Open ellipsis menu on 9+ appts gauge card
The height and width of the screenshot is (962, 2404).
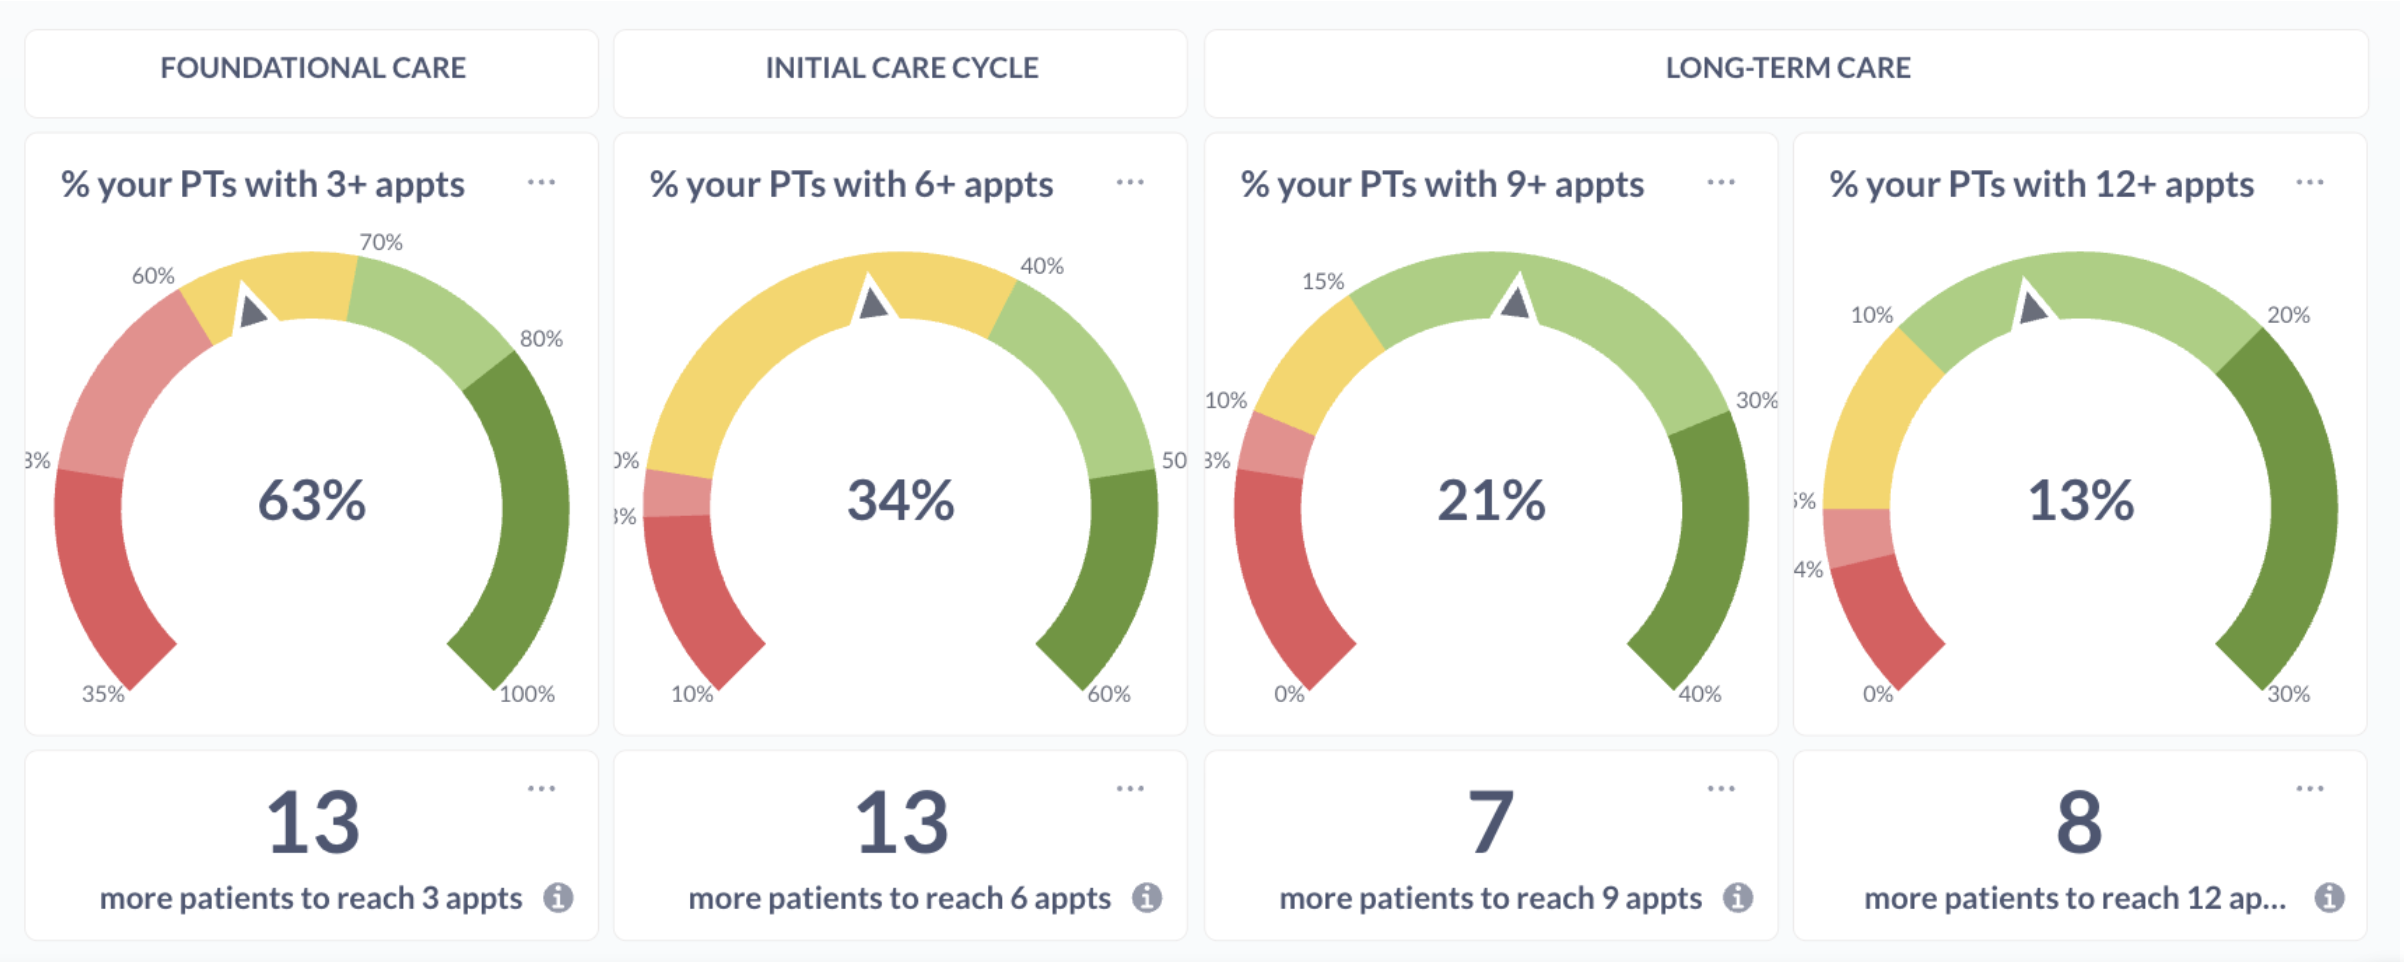pos(1721,182)
